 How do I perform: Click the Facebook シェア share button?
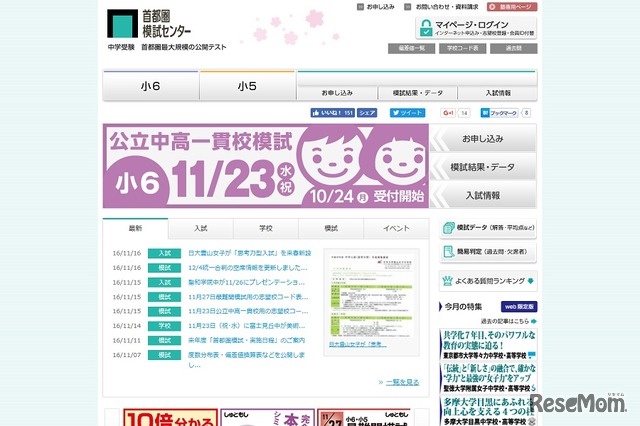(367, 113)
